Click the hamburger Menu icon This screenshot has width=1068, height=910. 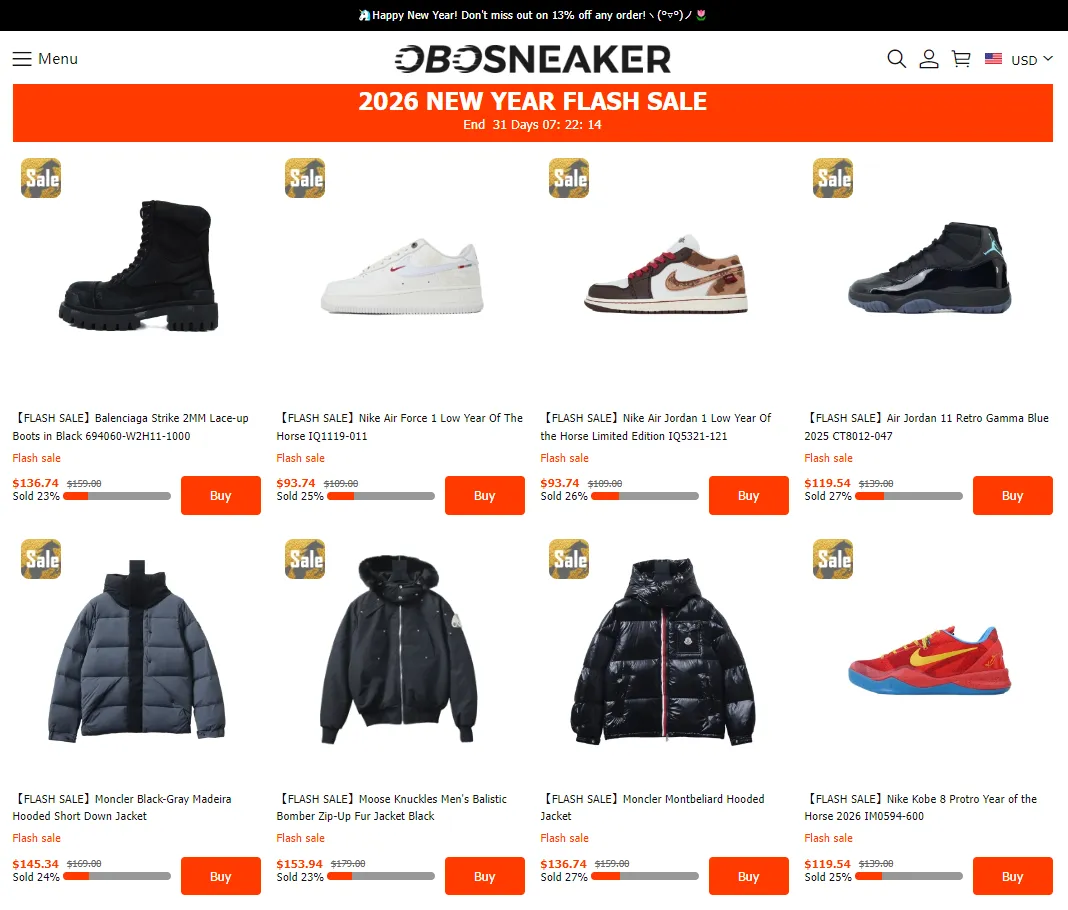(22, 59)
